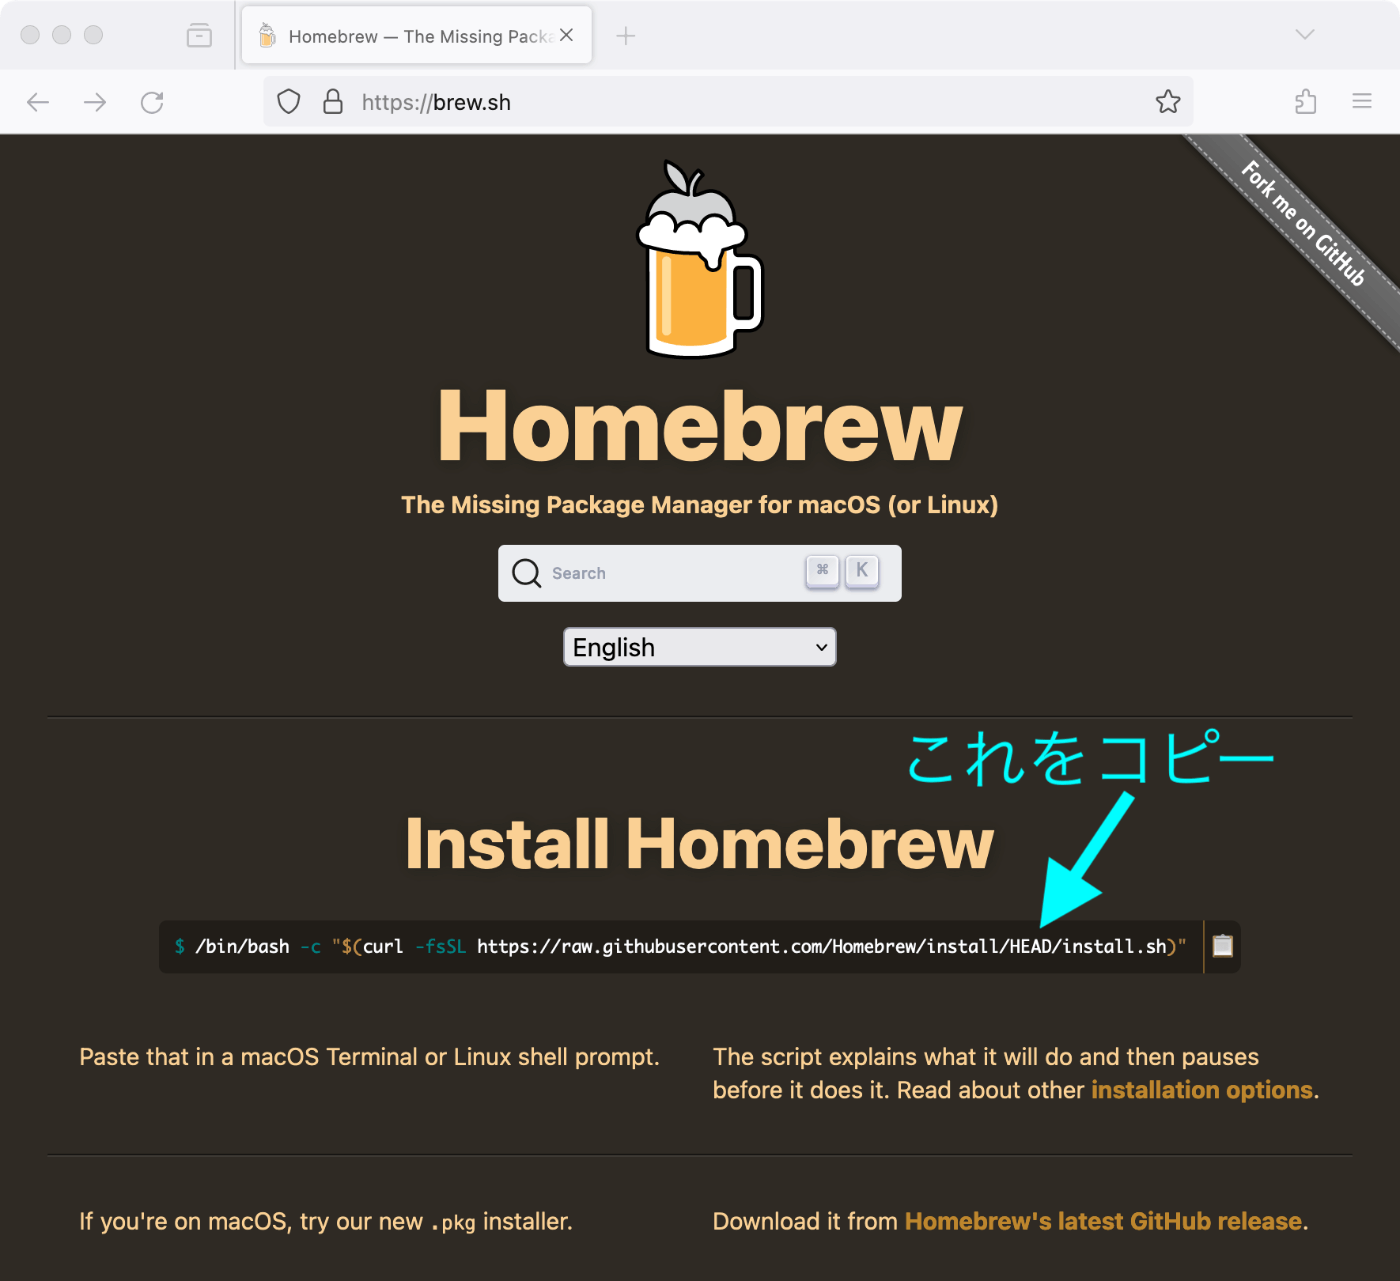Reload the page with the refresh icon
The height and width of the screenshot is (1281, 1400).
tap(152, 102)
